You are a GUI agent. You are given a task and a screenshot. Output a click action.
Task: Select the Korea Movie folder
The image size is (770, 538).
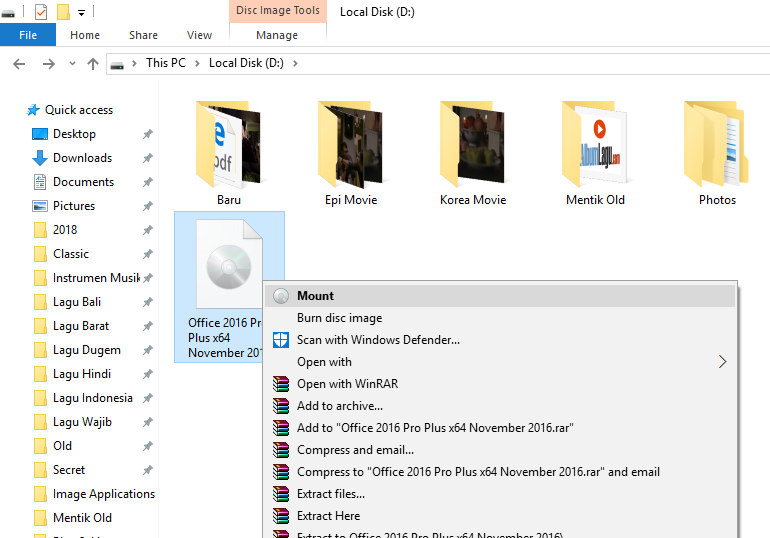[473, 153]
